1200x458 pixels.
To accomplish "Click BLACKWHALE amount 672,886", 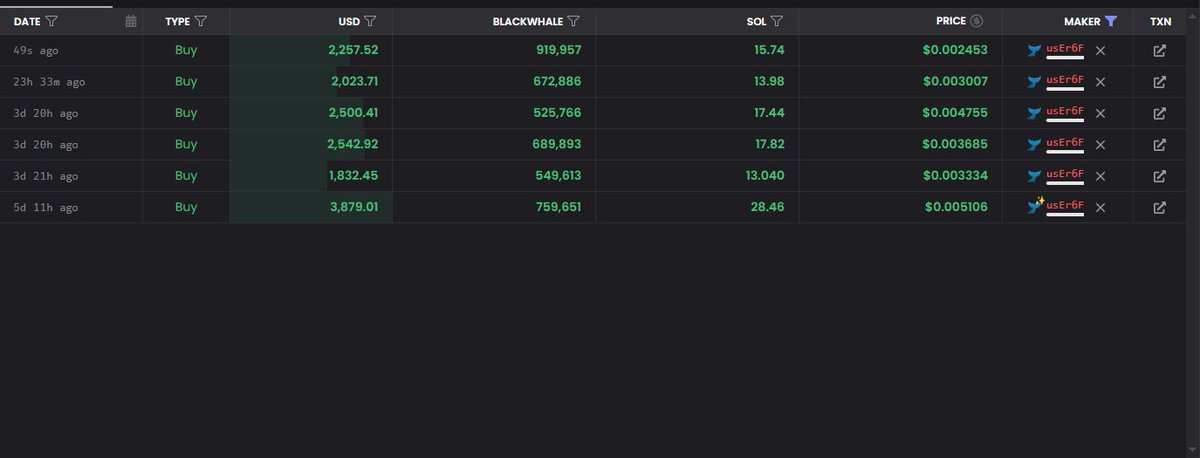I will (559, 82).
